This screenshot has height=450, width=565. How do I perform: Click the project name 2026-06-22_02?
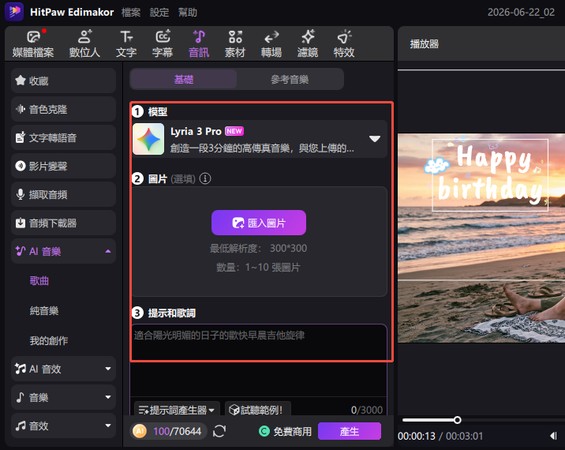pos(521,12)
